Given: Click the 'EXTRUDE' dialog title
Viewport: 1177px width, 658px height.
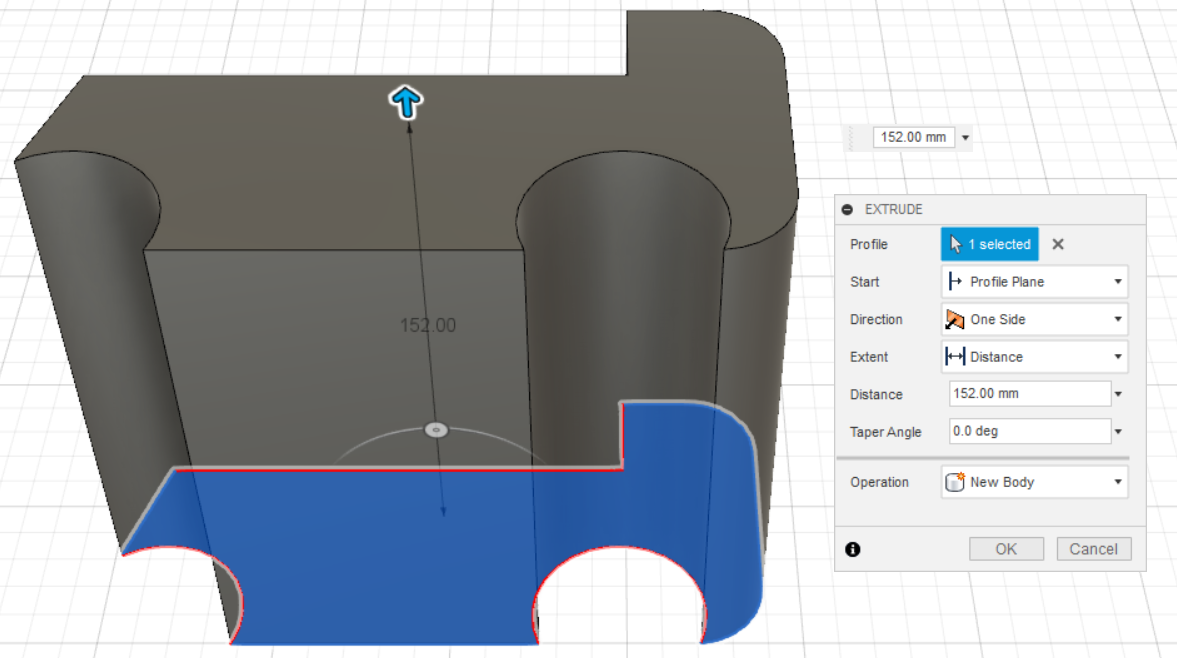Looking at the screenshot, I should (x=893, y=209).
